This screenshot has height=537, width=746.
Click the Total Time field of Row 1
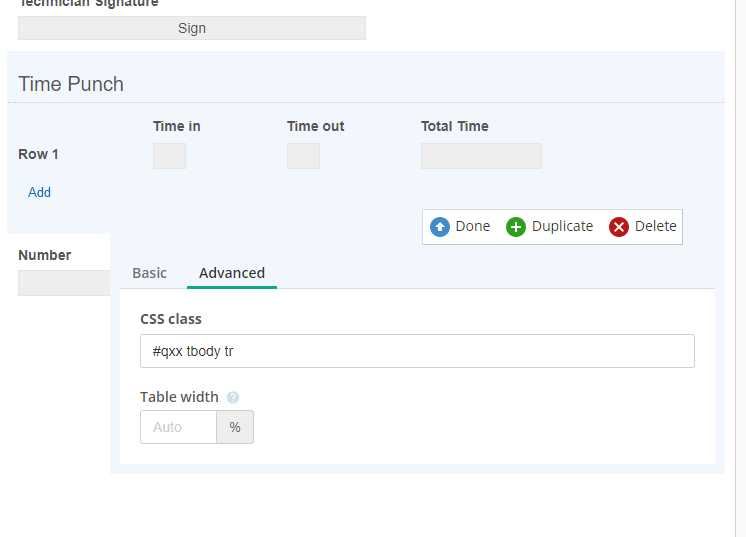(481, 156)
